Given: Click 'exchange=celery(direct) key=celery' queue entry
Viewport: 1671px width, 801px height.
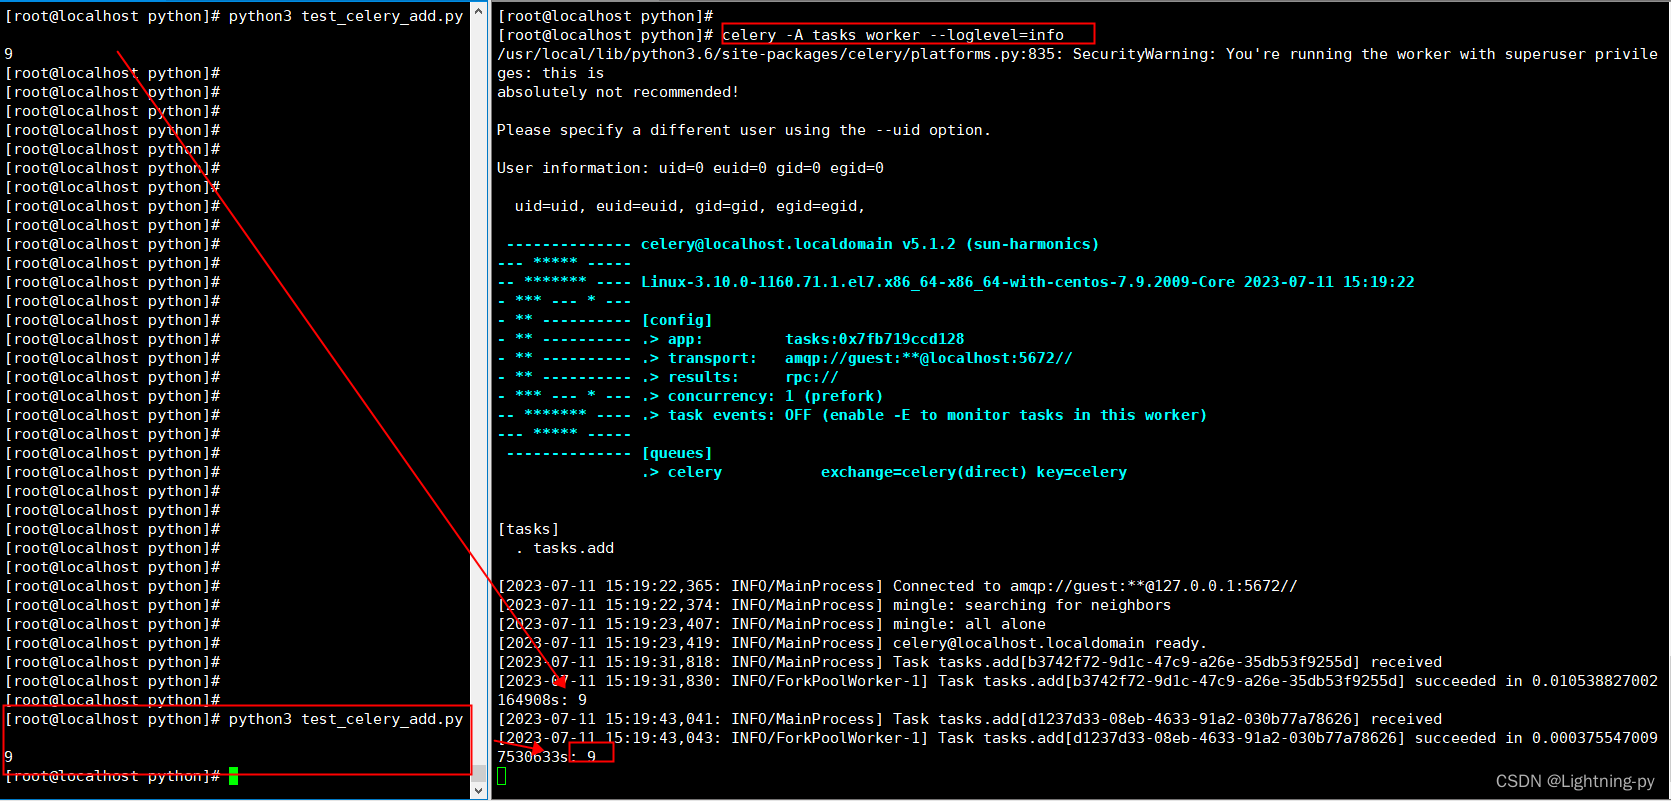Looking at the screenshot, I should (974, 472).
